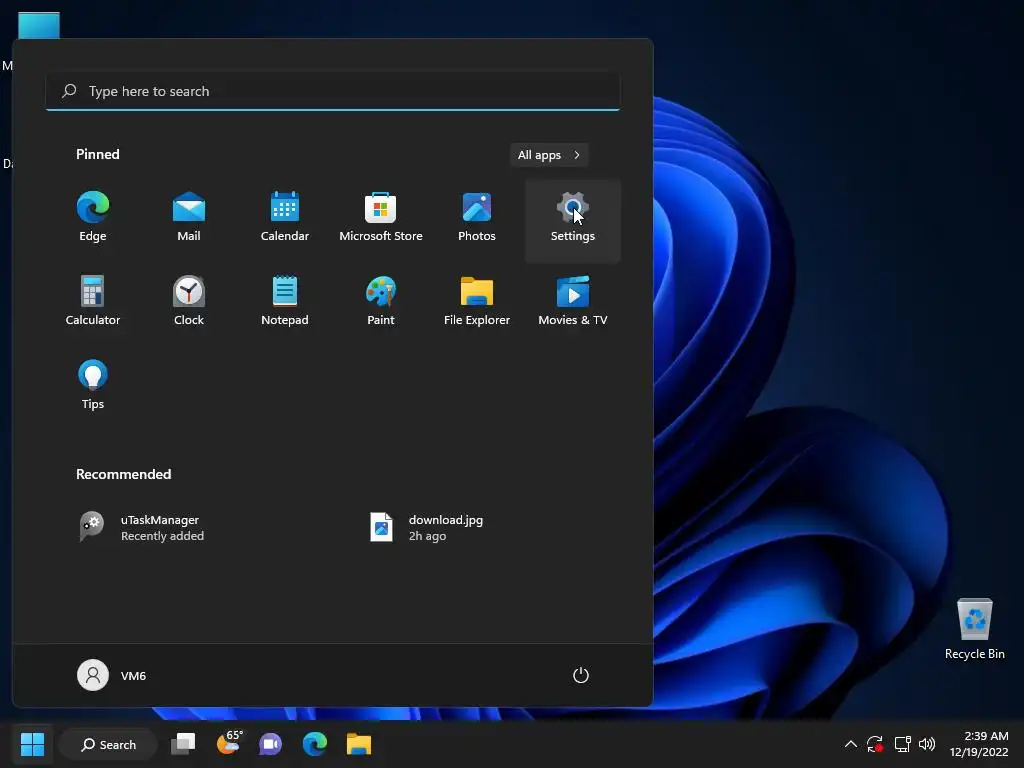1024x768 pixels.
Task: Open the Settings app
Action: pyautogui.click(x=573, y=219)
